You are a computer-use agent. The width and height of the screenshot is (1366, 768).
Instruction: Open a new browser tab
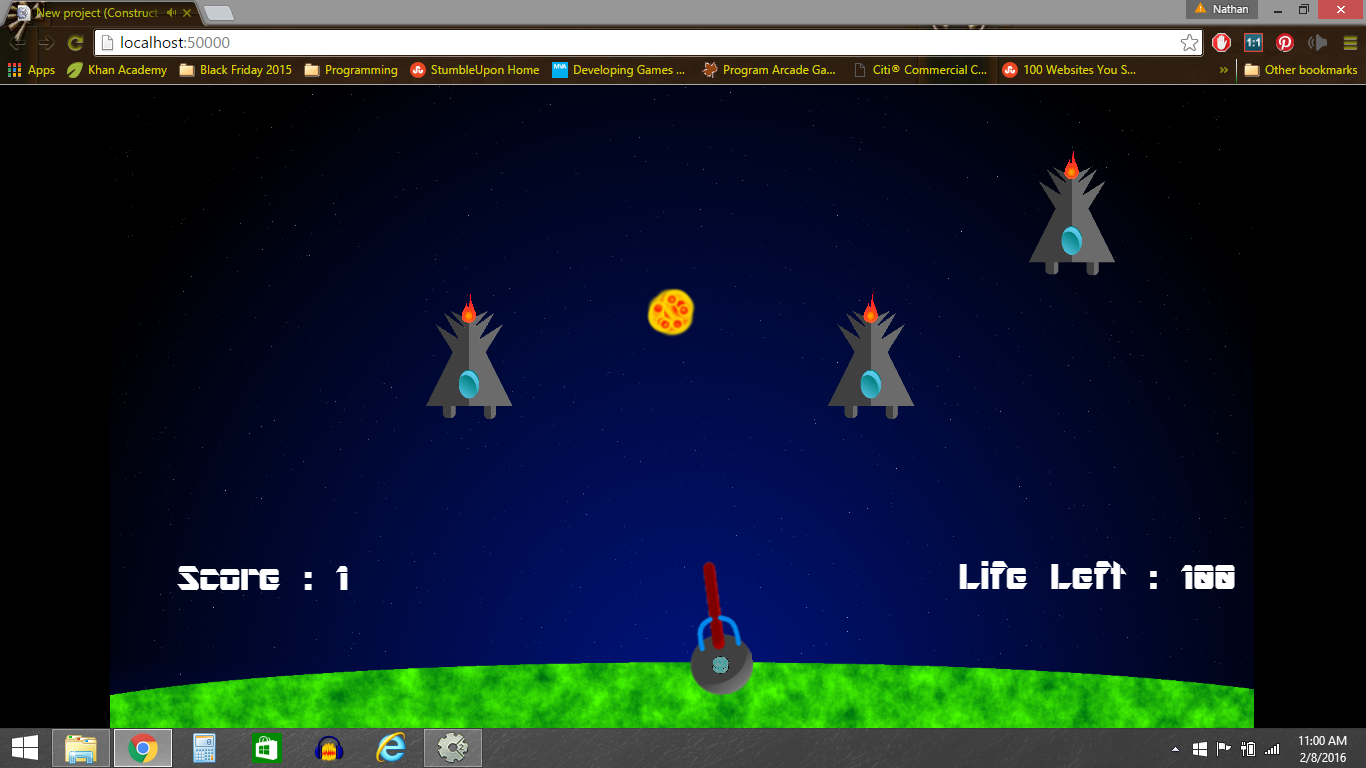click(218, 13)
